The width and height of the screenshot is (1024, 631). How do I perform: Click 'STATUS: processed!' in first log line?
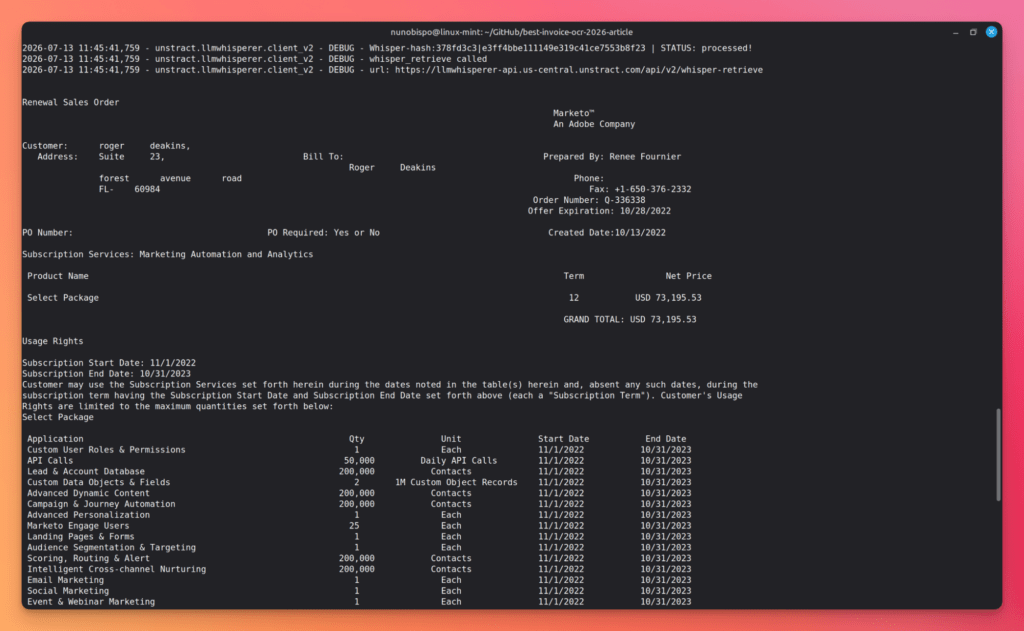tap(706, 48)
